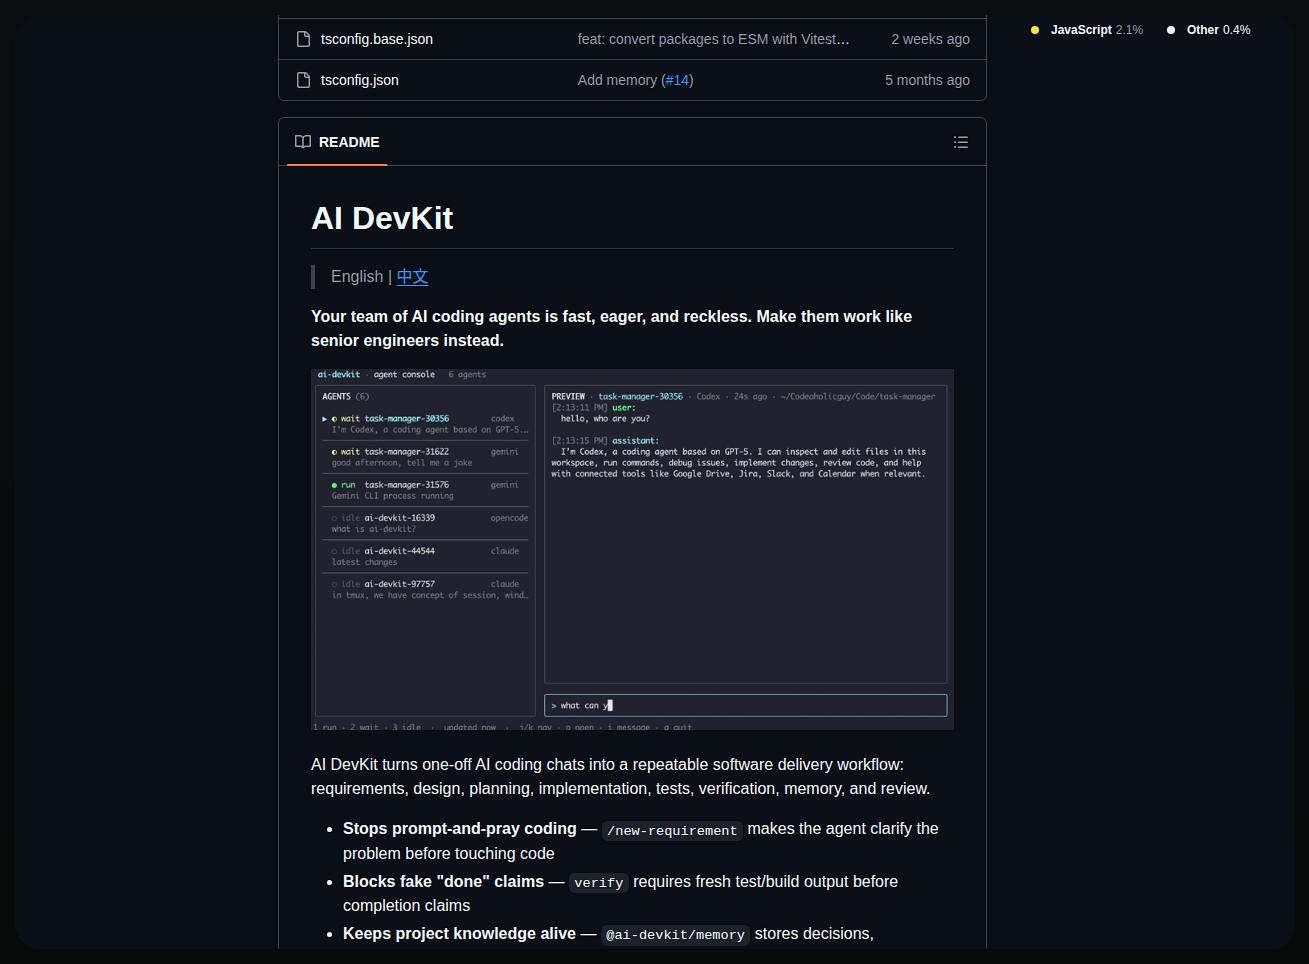Click the @ai-devkit/memory code snippet
1309x964 pixels.
[x=675, y=935]
